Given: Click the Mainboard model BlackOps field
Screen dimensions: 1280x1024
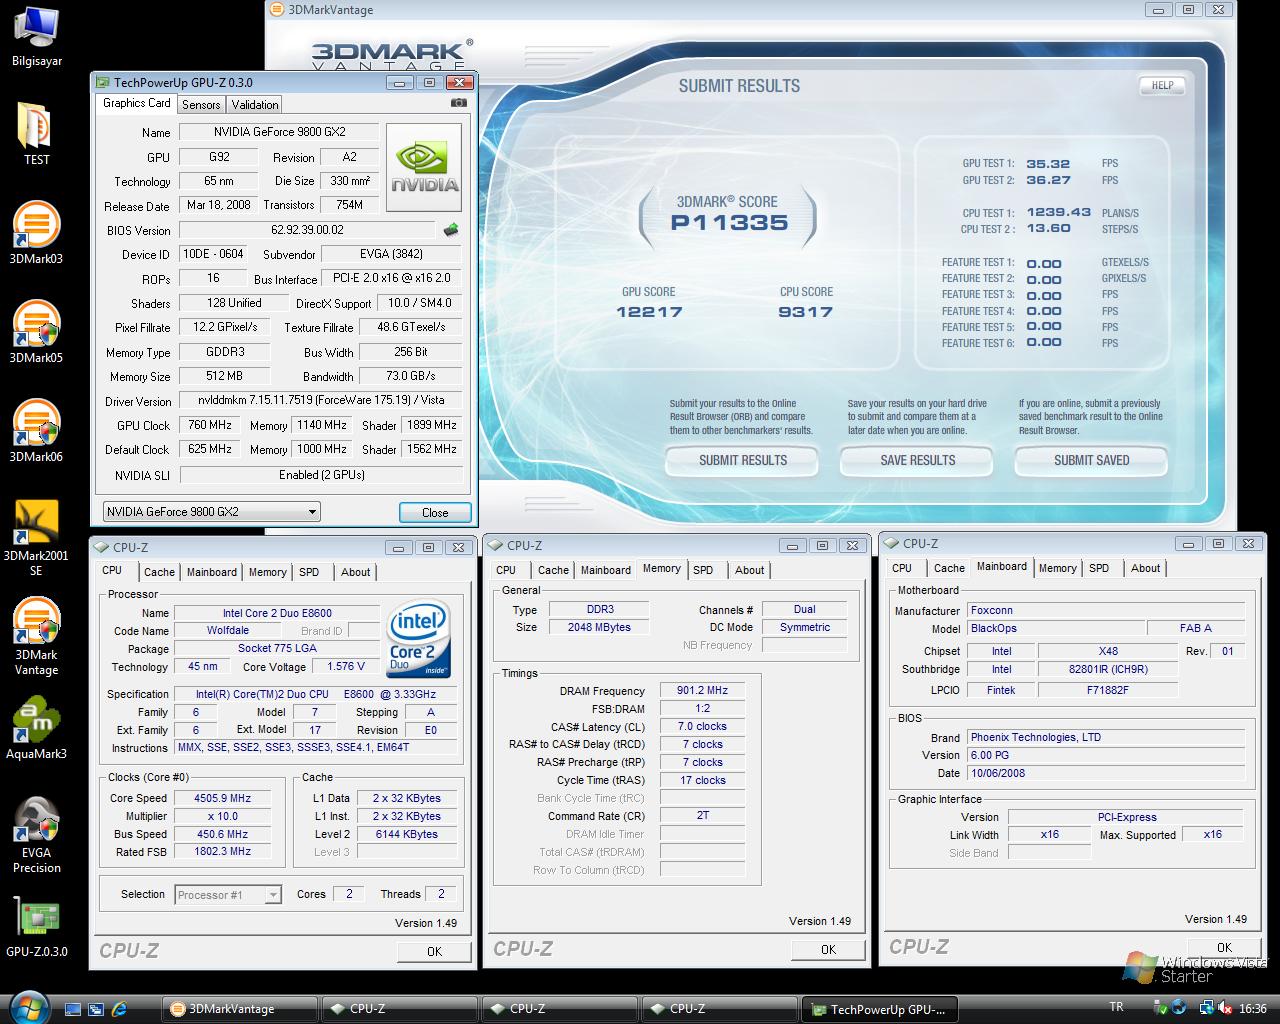Looking at the screenshot, I should point(1055,628).
